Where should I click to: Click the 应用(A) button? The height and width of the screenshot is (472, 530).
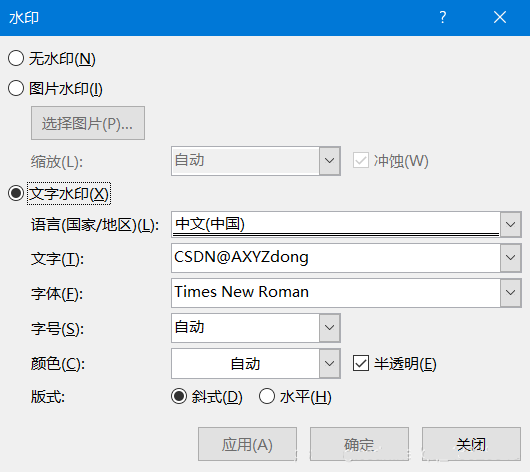click(x=247, y=444)
